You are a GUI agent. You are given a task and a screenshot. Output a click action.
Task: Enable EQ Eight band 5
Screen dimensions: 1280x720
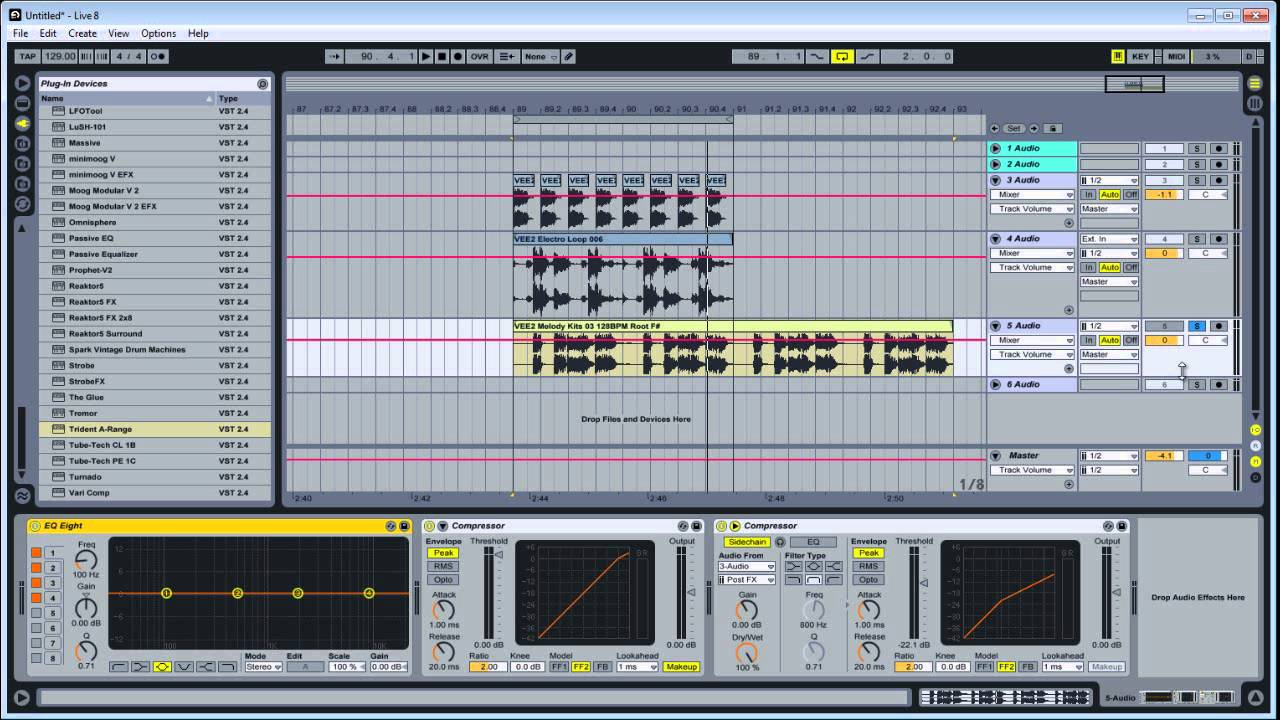tap(36, 613)
